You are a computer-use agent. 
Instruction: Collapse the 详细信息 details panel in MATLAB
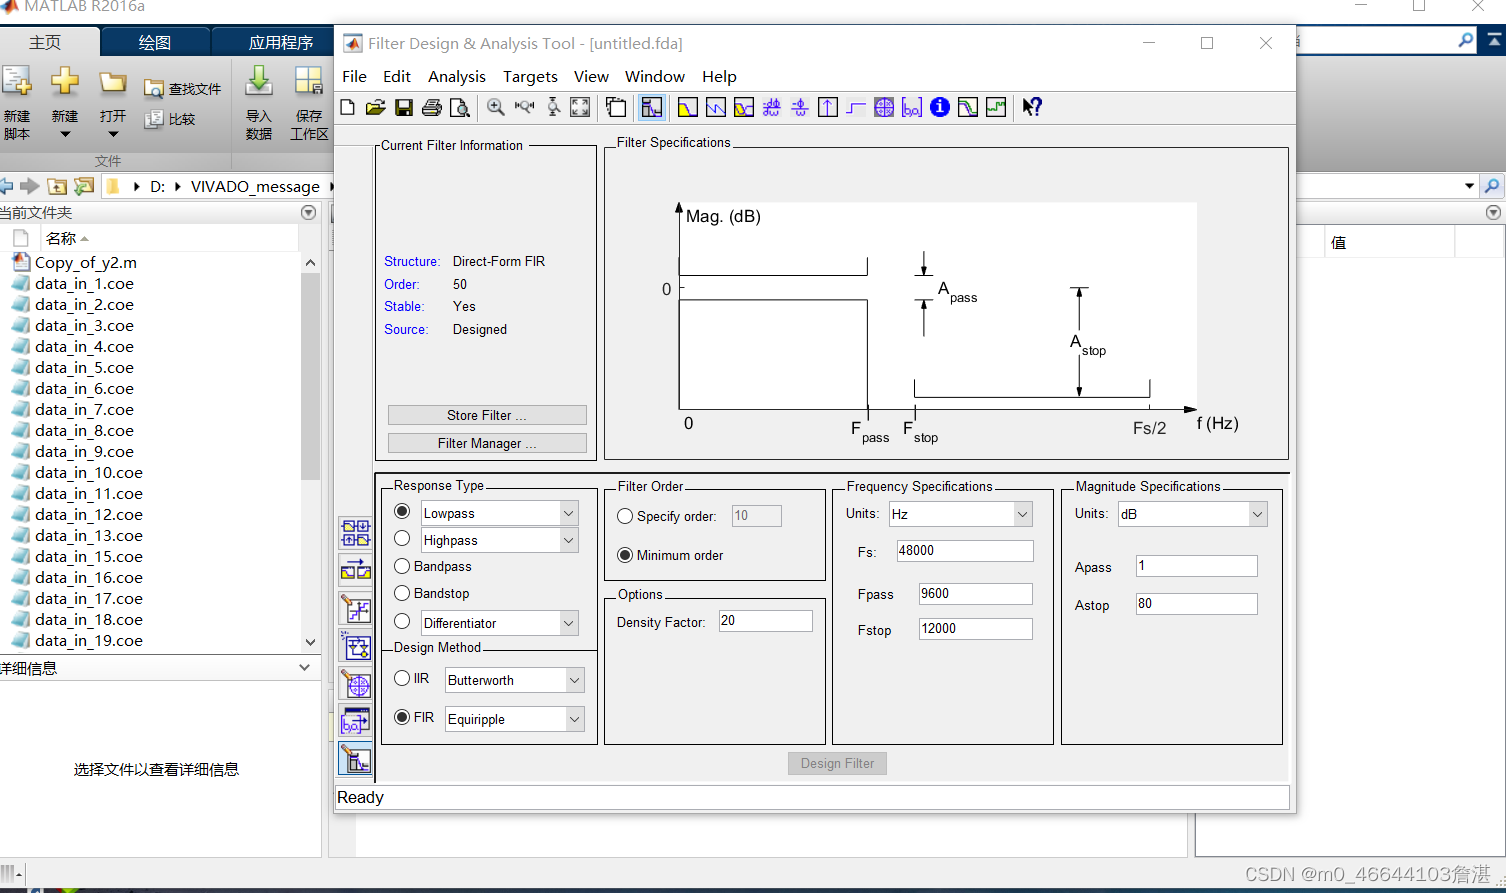coord(305,667)
